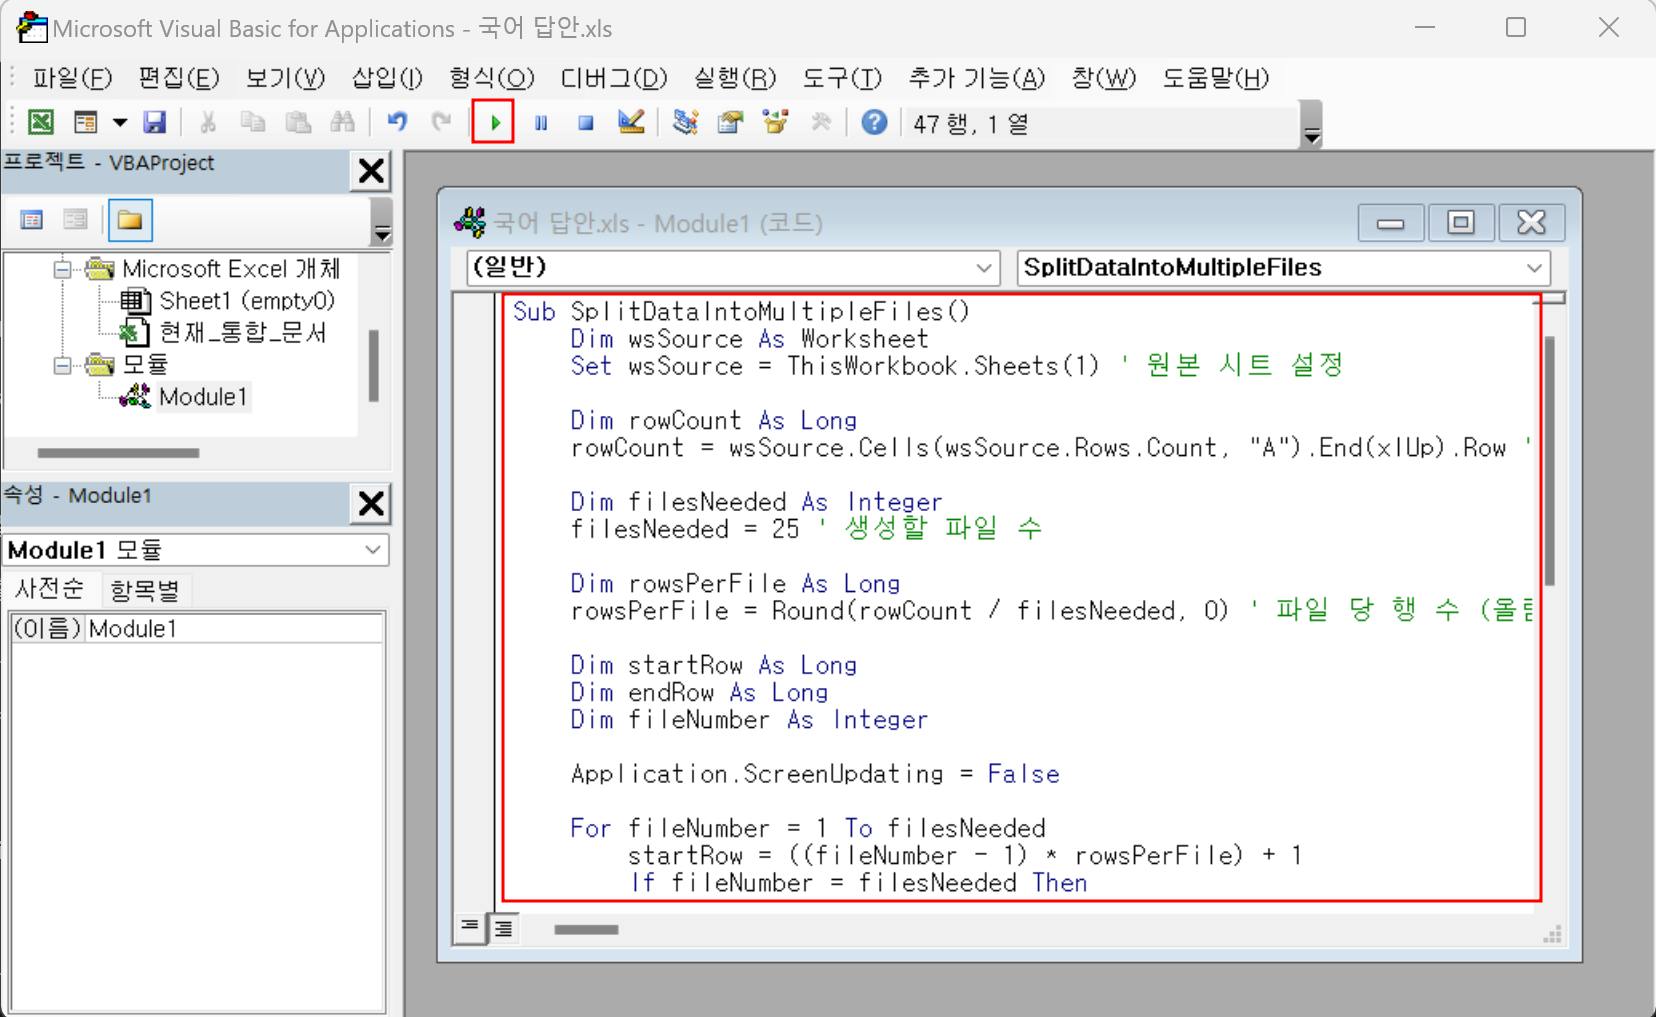Viewport: 1656px width, 1017px height.
Task: Open the 실행(R) menu
Action: (x=735, y=78)
